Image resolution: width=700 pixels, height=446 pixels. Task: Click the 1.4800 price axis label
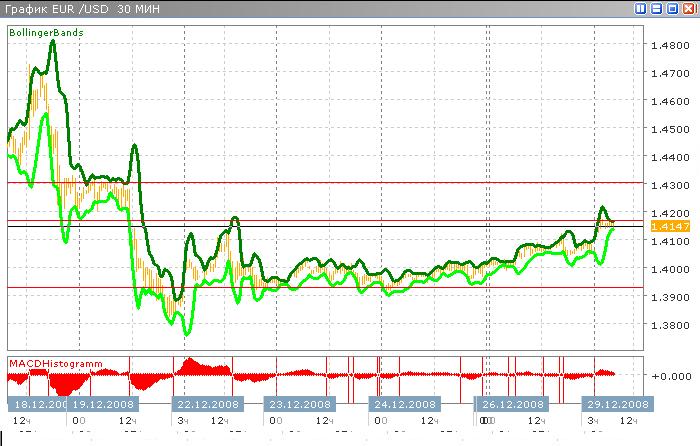[x=668, y=45]
